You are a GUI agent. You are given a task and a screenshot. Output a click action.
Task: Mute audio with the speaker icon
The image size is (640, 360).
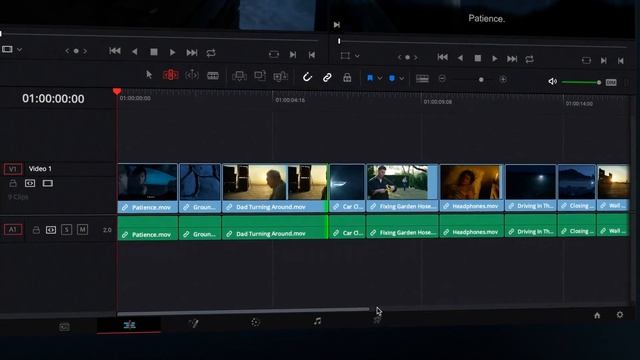[553, 82]
